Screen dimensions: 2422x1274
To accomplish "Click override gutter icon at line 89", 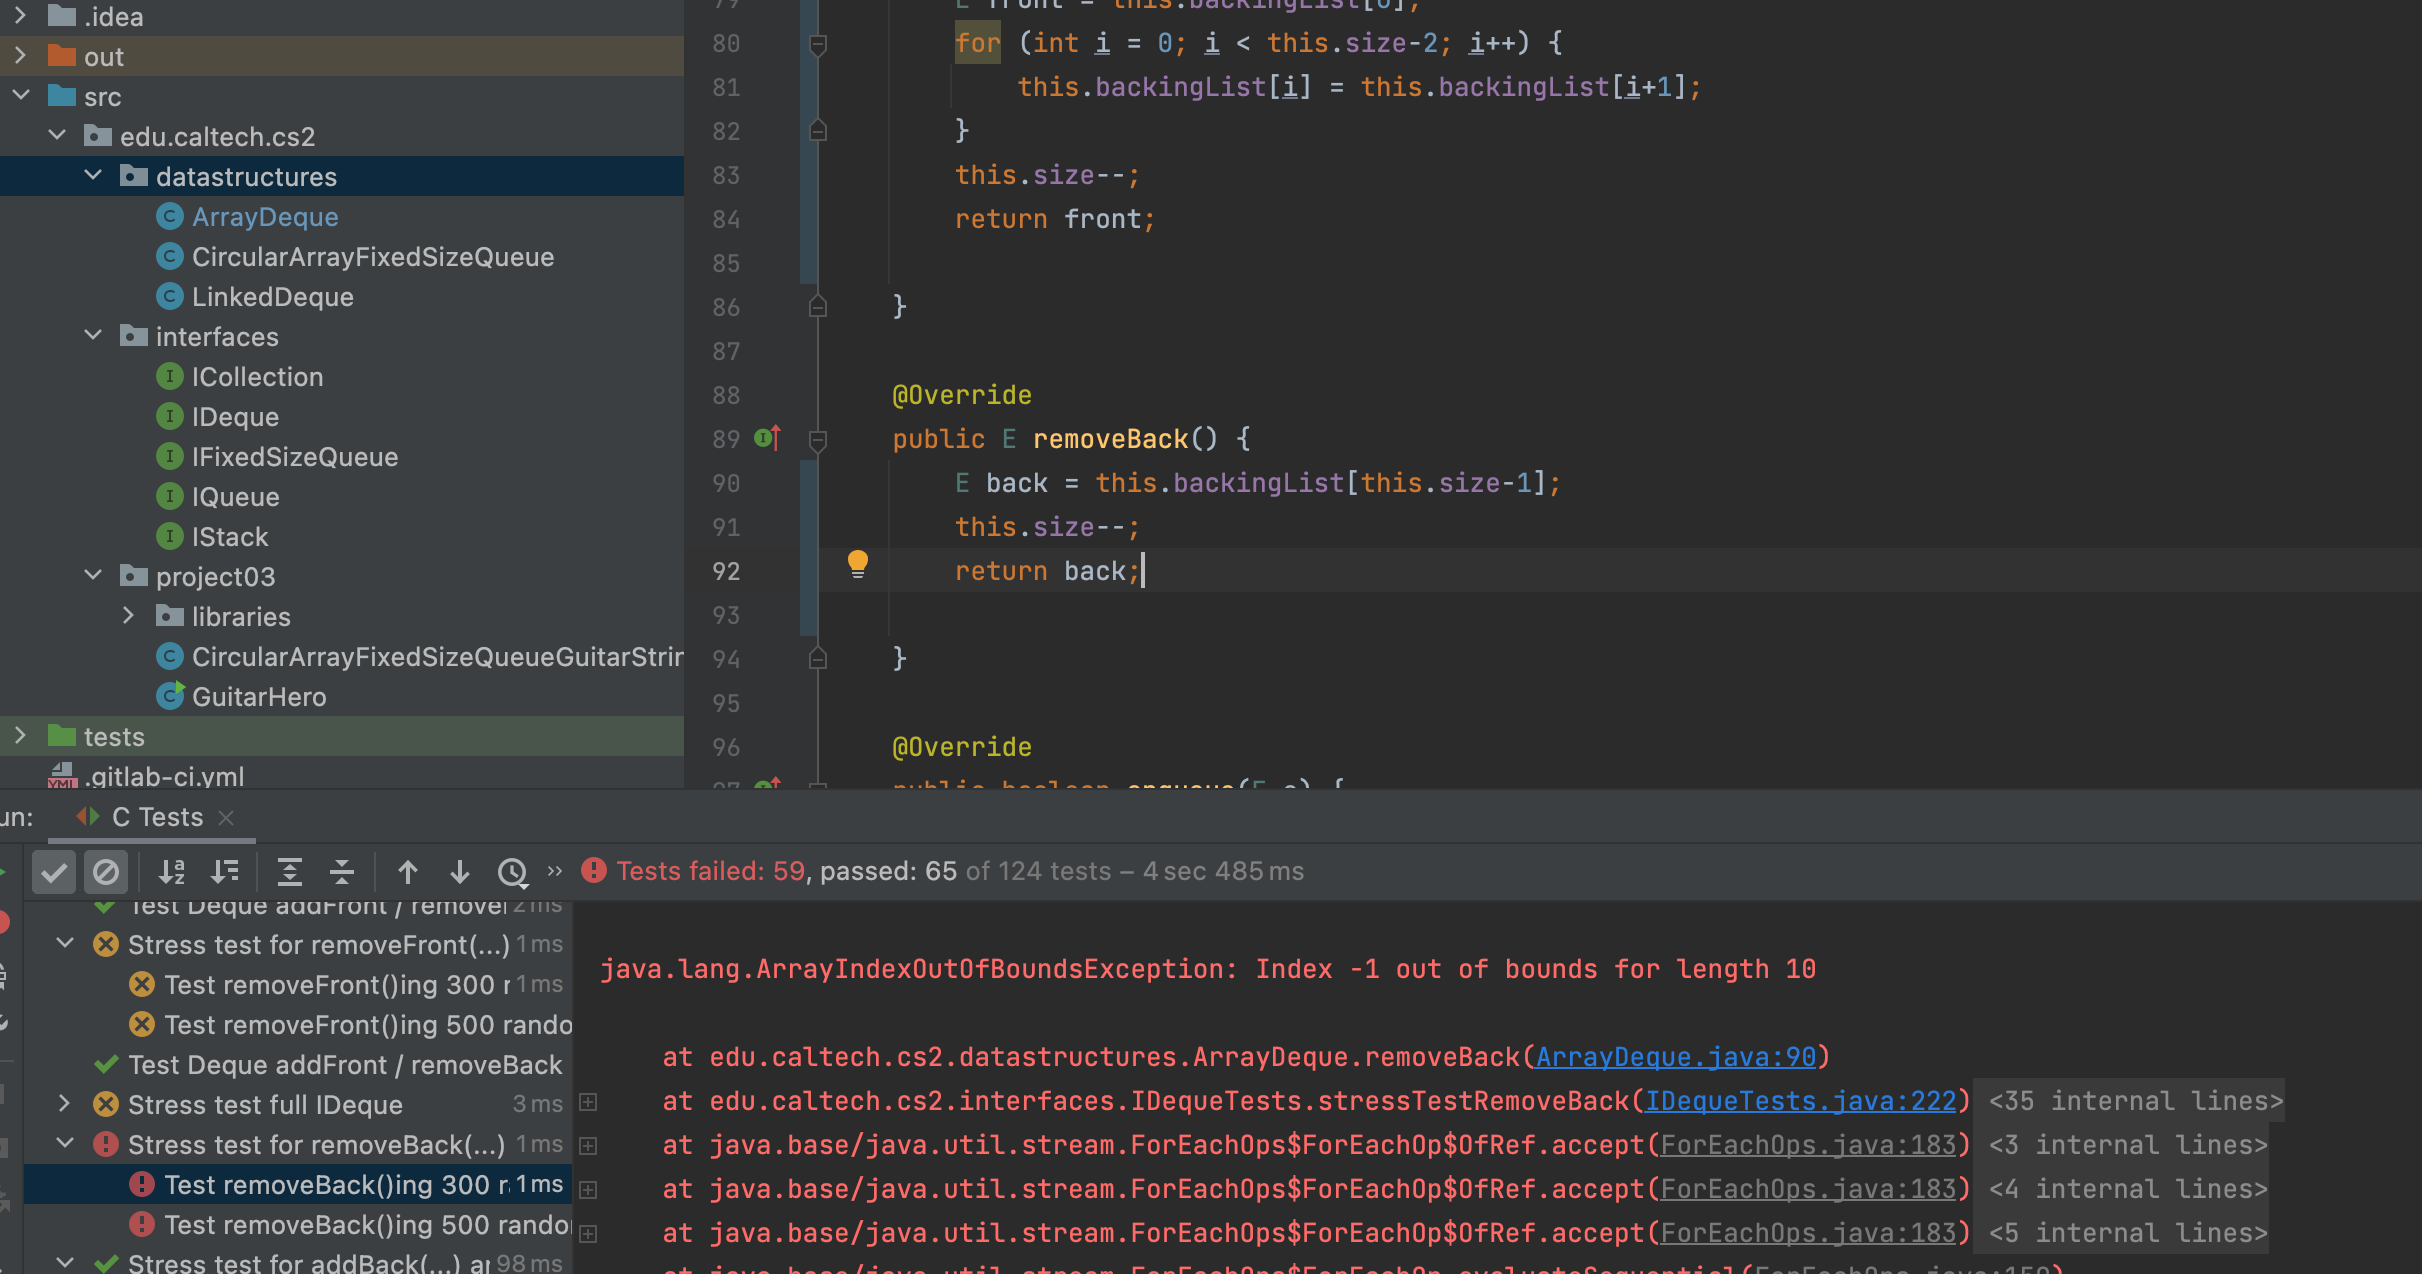I will tap(766, 438).
